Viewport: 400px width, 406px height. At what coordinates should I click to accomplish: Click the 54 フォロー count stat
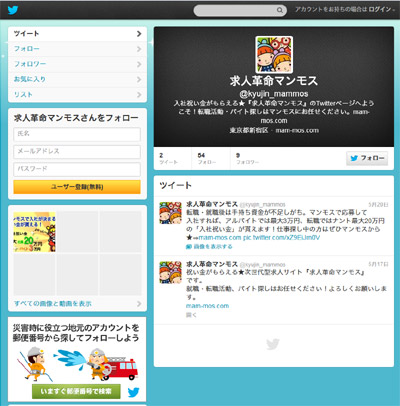tap(207, 158)
